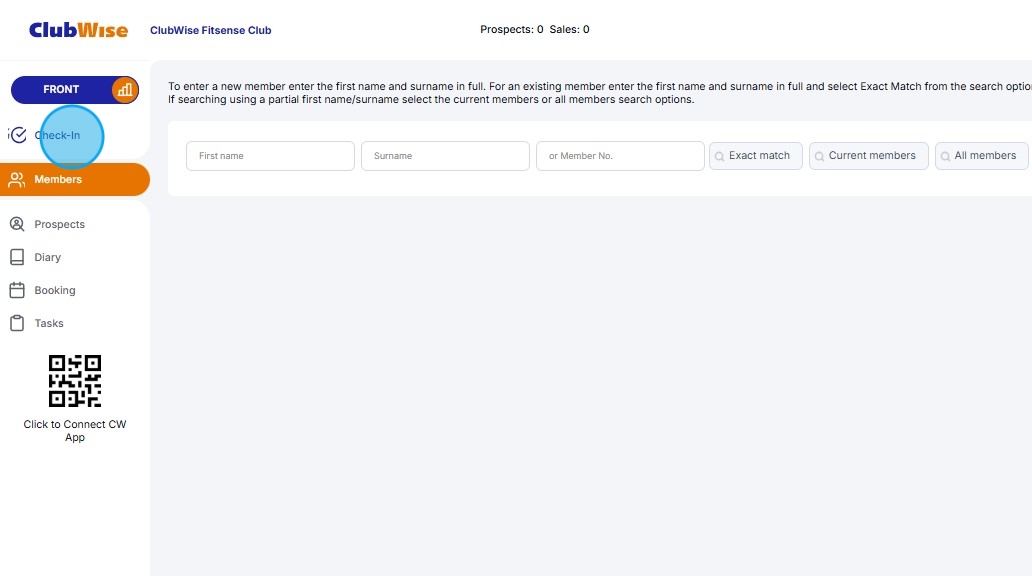Click the Check-In checkmark icon
Screen dimensions: 1032x576
pos(18,135)
